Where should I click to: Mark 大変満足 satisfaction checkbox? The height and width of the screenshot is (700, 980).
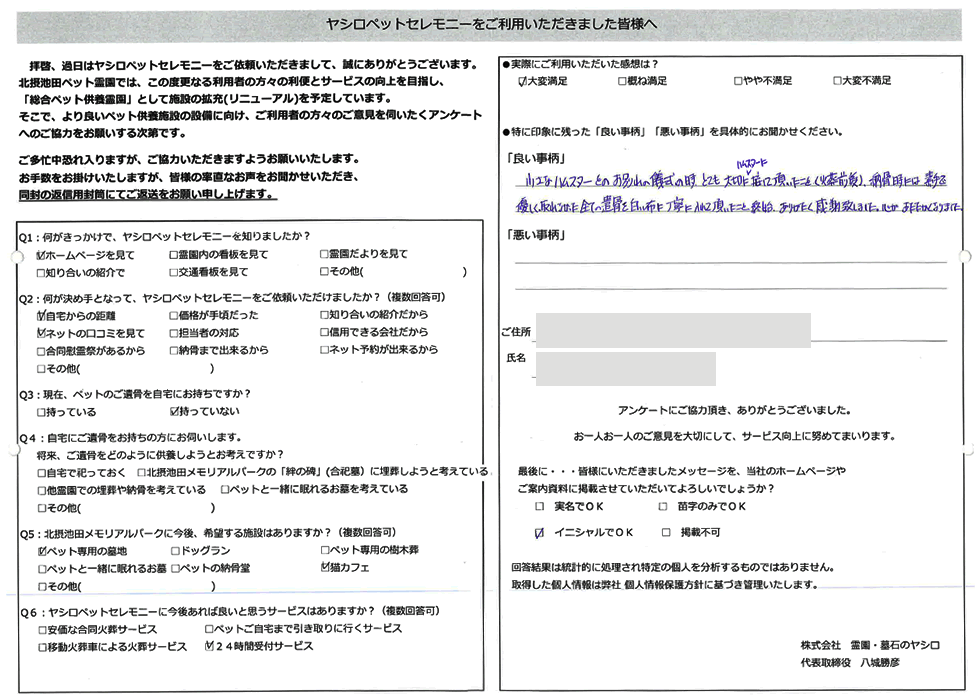pyautogui.click(x=521, y=81)
